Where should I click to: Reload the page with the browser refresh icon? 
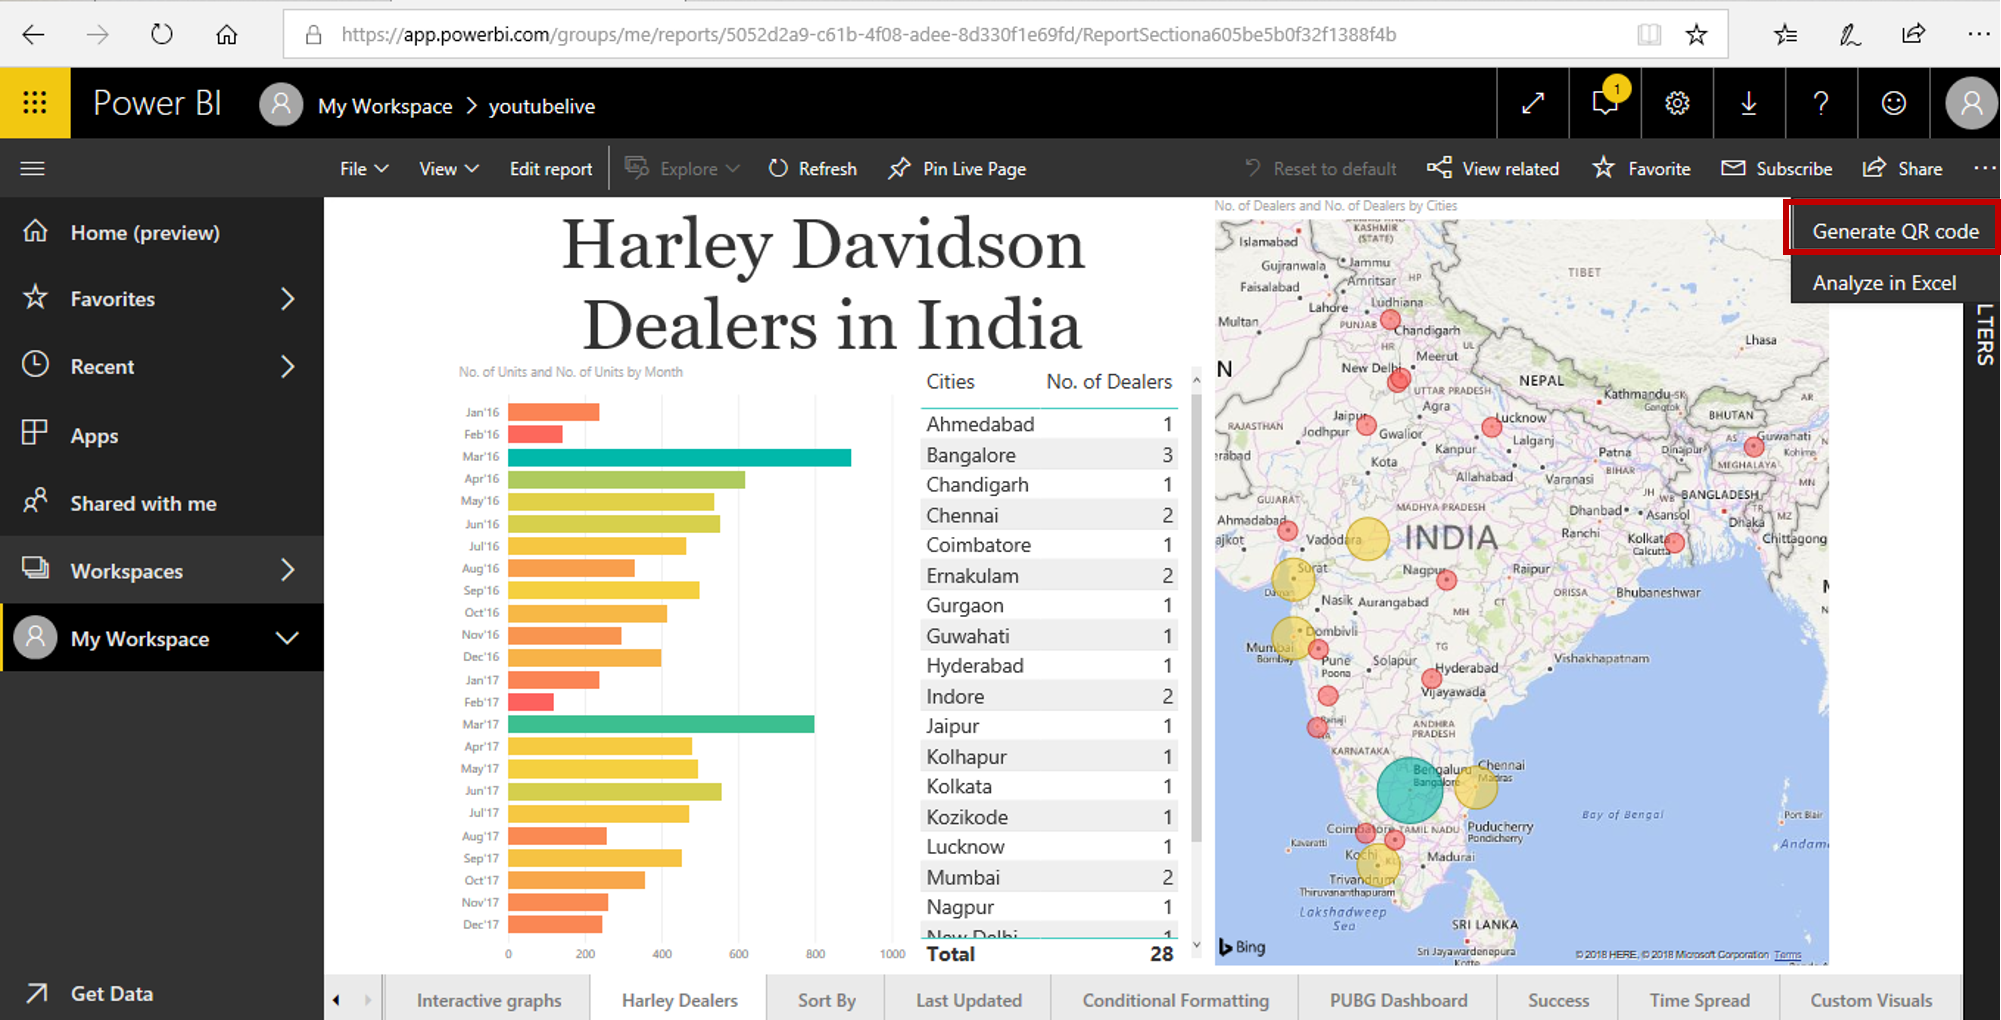[x=161, y=35]
